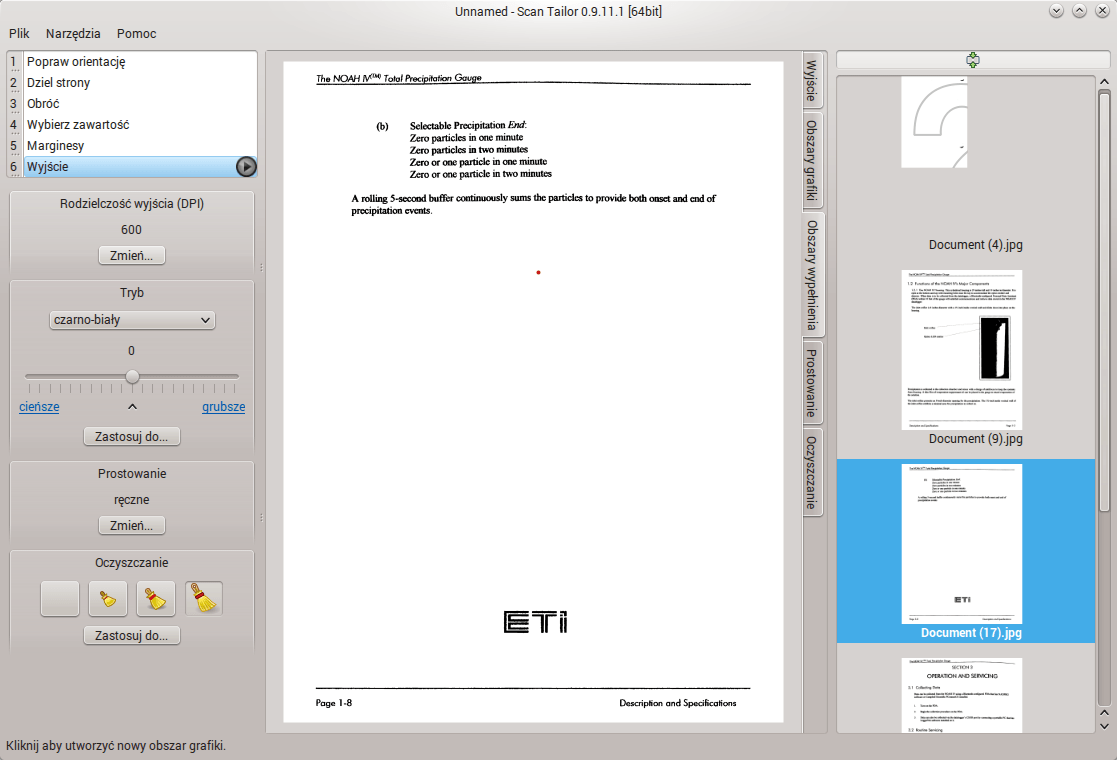1117x760 pixels.
Task: Click the scroll up arrow of thumbnail list
Action: pos(1104,82)
